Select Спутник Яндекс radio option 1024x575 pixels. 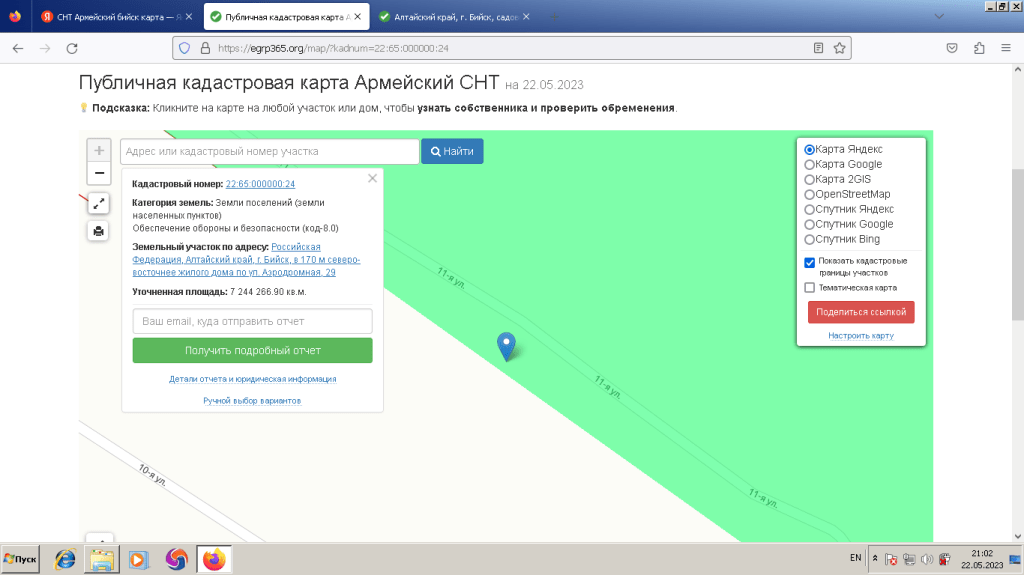point(809,210)
